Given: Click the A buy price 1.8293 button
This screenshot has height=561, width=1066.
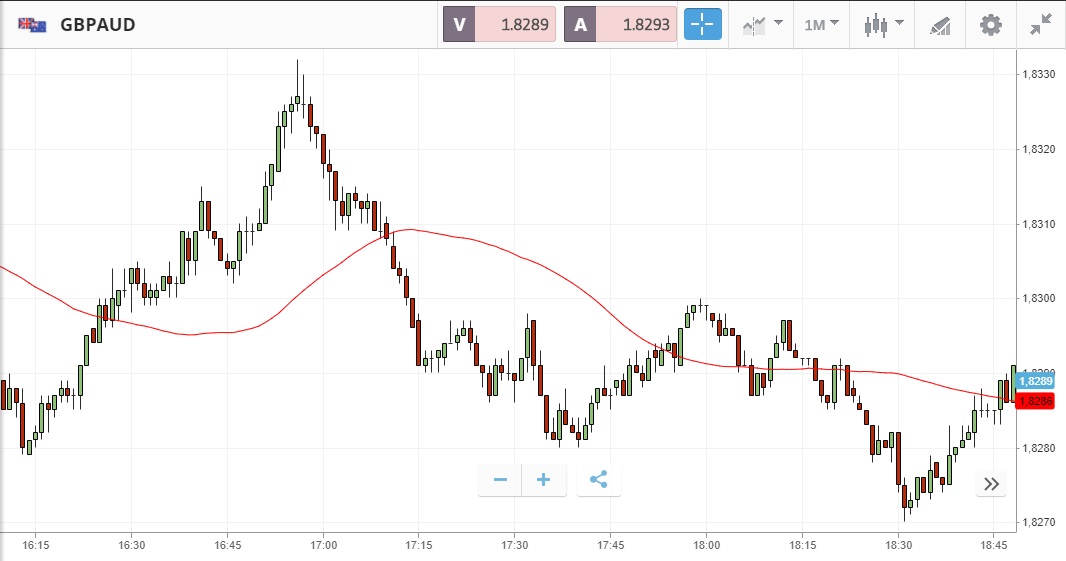Looking at the screenshot, I should pos(620,24).
